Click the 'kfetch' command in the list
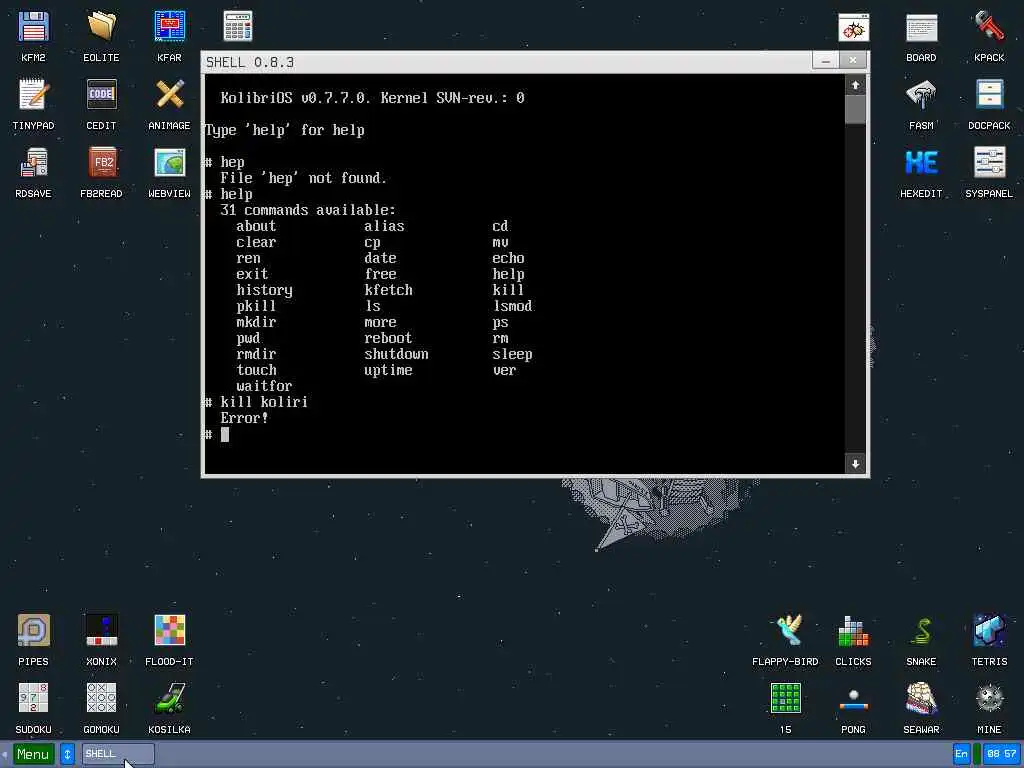1024x768 pixels. [389, 290]
